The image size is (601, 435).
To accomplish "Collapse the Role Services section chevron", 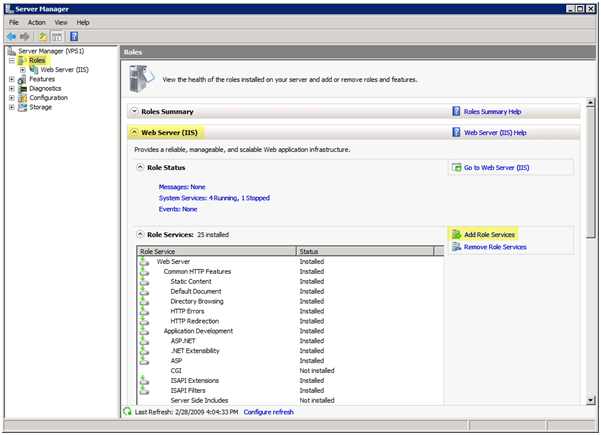I will click(140, 234).
